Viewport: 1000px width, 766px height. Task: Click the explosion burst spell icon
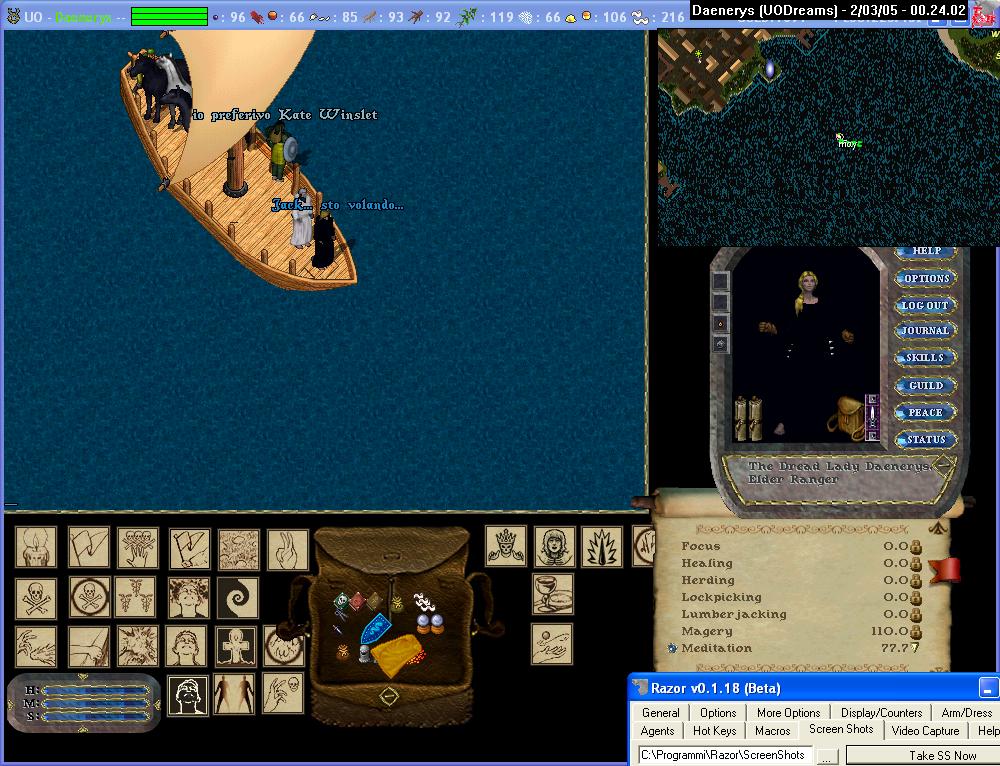(137, 646)
